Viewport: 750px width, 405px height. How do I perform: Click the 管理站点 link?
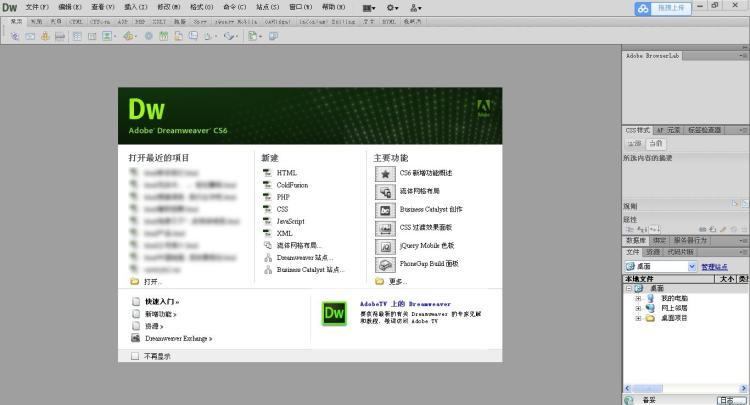[715, 267]
